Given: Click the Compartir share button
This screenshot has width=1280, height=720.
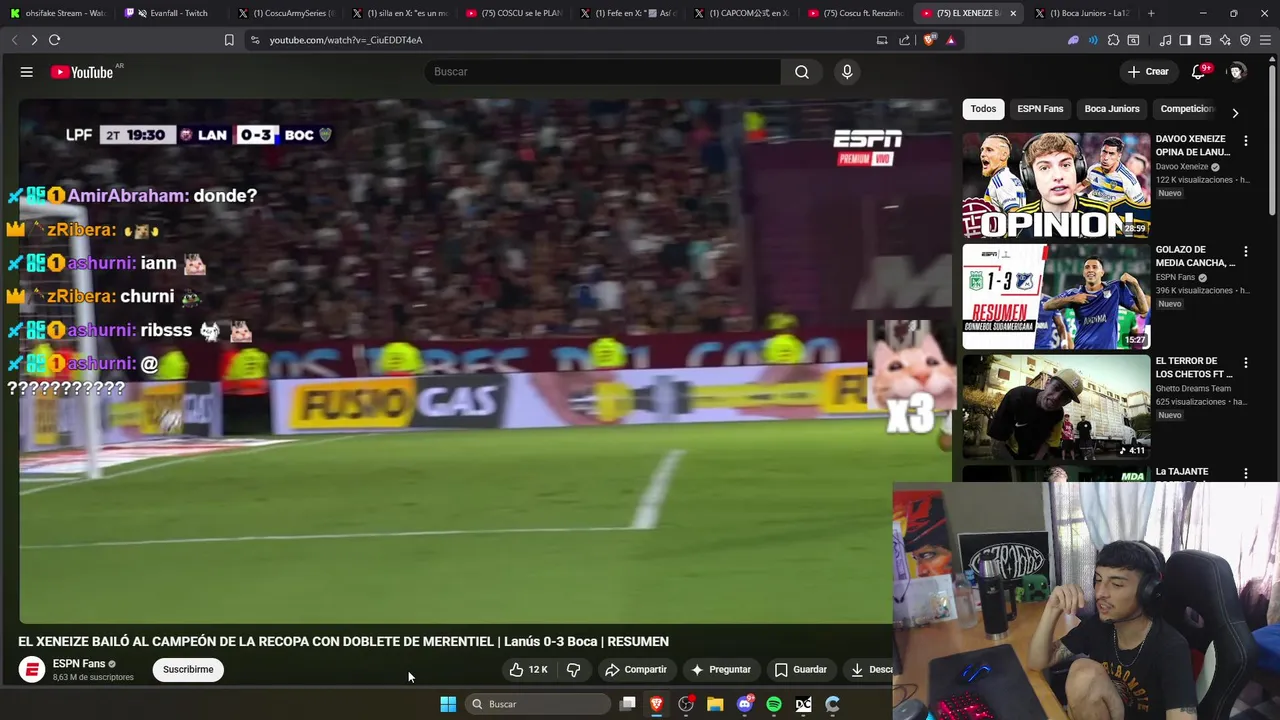Looking at the screenshot, I should [636, 670].
